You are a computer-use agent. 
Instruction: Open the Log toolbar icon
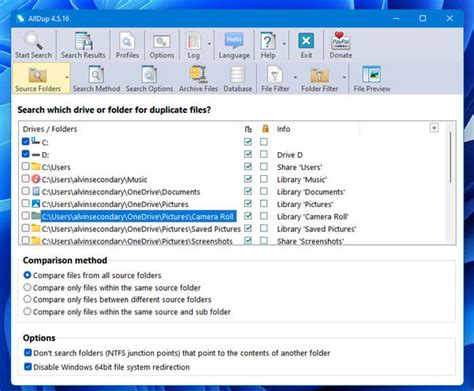[x=193, y=41]
